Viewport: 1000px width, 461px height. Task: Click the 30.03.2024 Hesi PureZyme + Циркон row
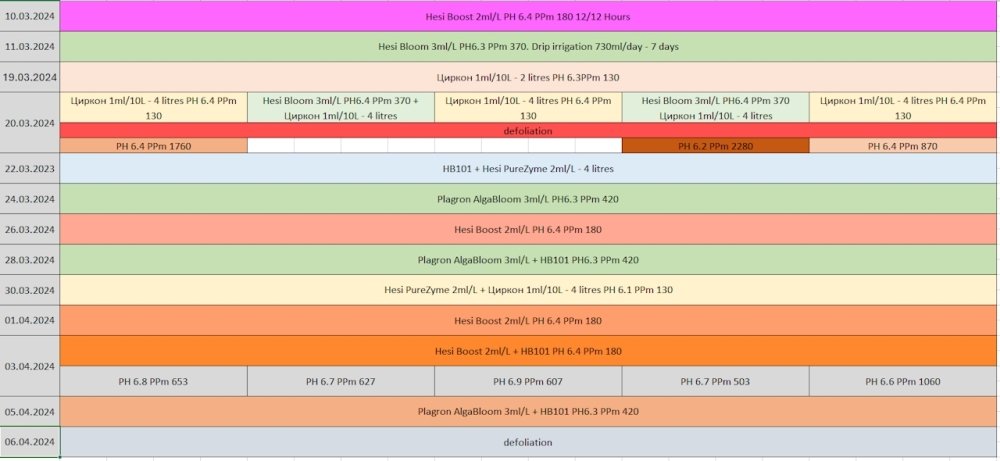pyautogui.click(x=528, y=290)
